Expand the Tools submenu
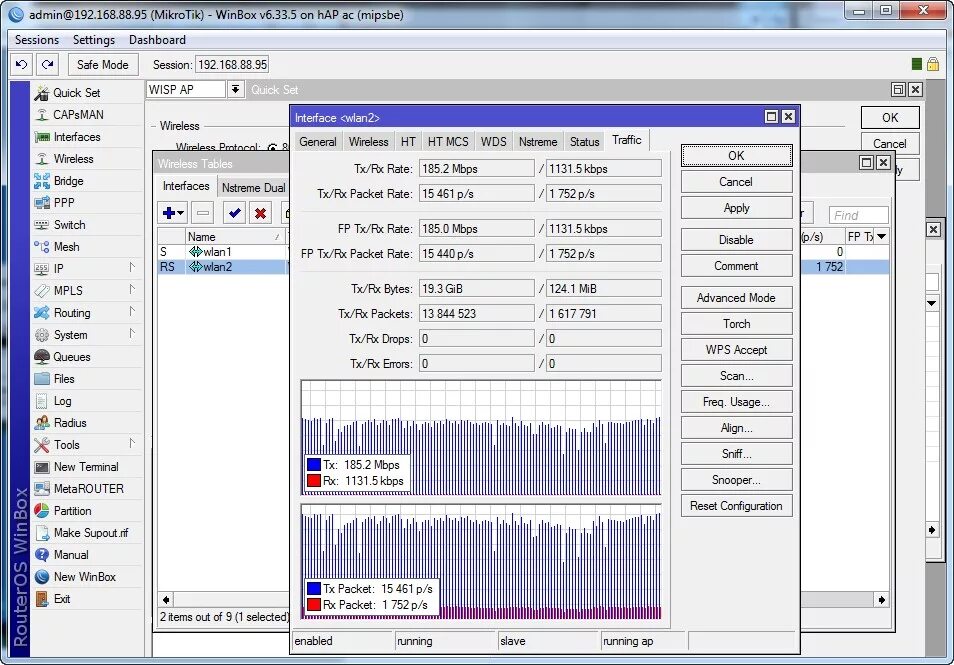Screen dimensions: 954x665 point(132,444)
